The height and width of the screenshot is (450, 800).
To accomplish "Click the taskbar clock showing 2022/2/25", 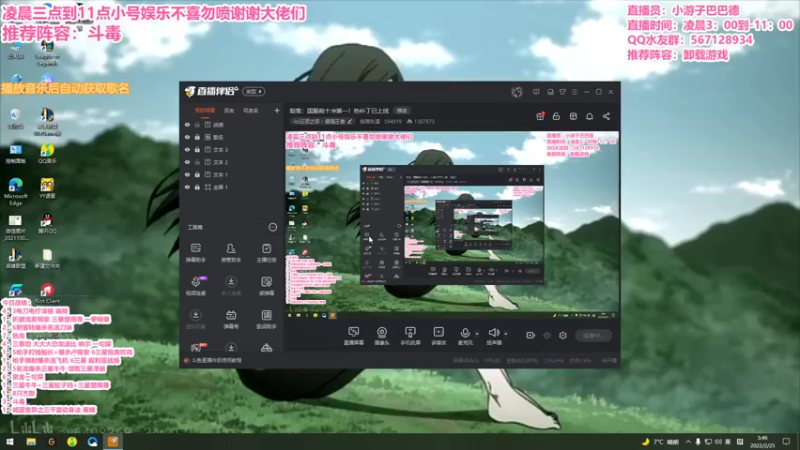I will coord(762,442).
